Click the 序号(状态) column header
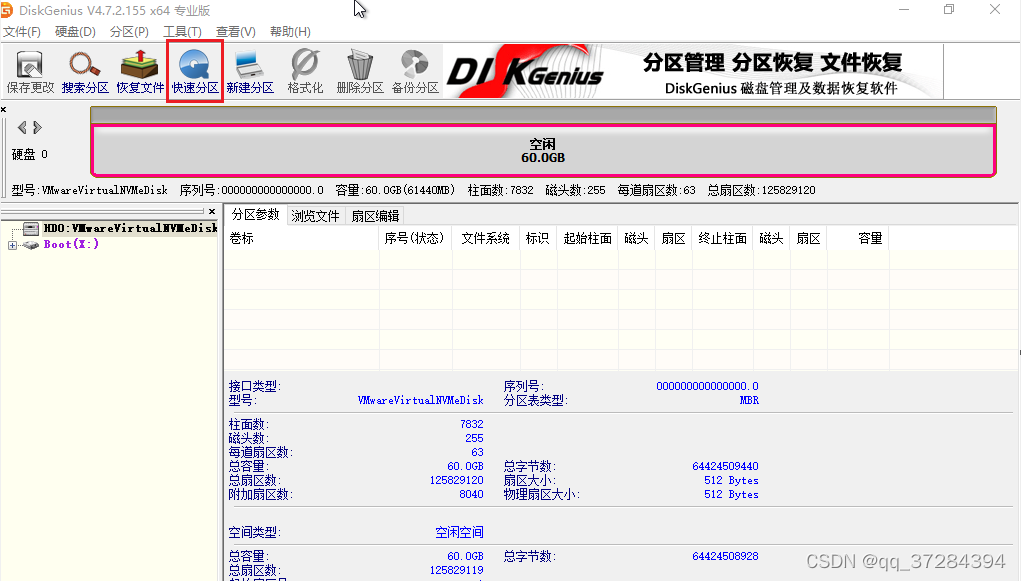1021x581 pixels. coord(414,238)
